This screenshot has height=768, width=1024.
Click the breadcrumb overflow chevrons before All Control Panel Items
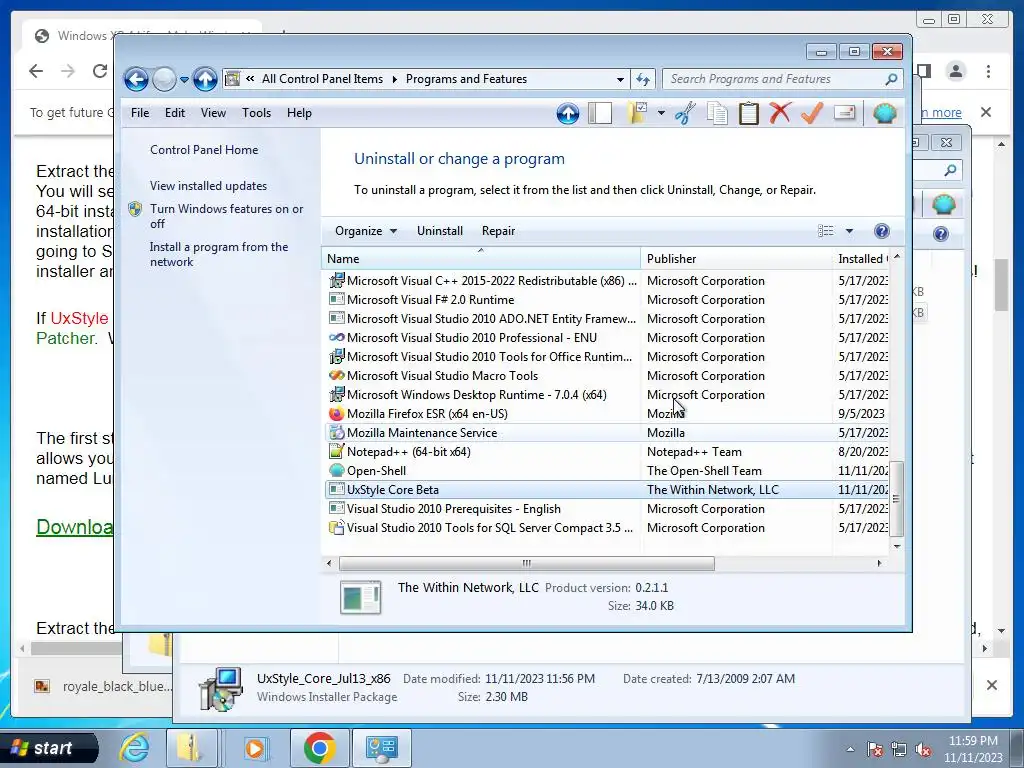click(250, 79)
